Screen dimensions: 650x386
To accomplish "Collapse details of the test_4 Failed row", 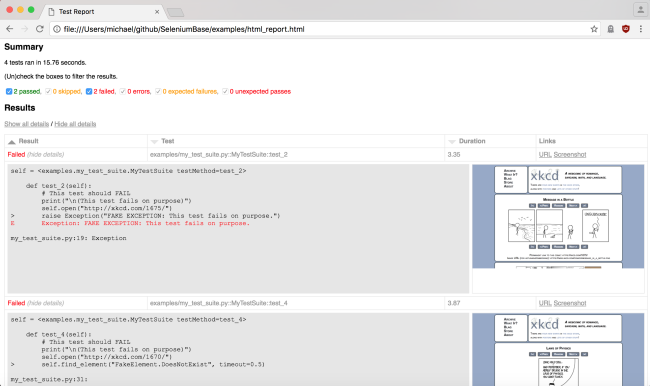I will pyautogui.click(x=45, y=303).
